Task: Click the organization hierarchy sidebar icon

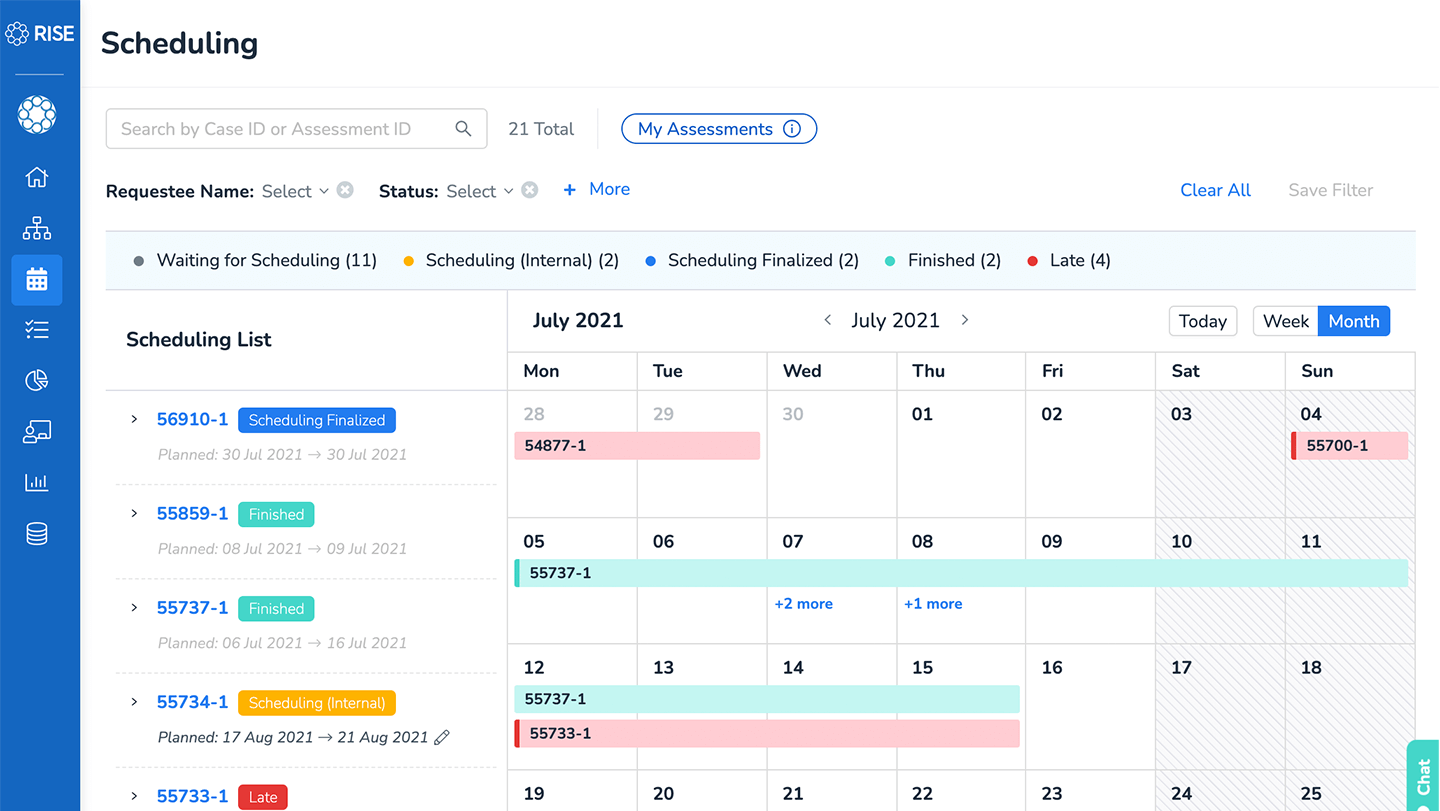Action: [37, 229]
